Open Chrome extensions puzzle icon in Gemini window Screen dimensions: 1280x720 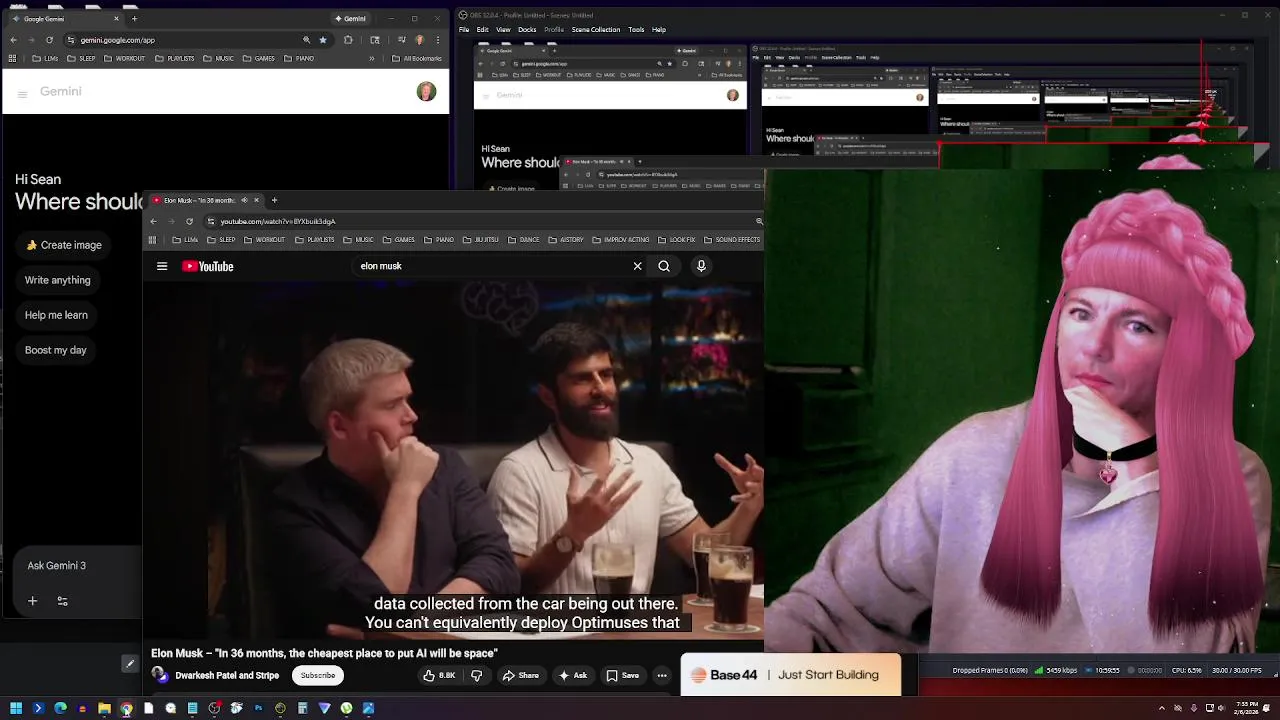click(348, 40)
